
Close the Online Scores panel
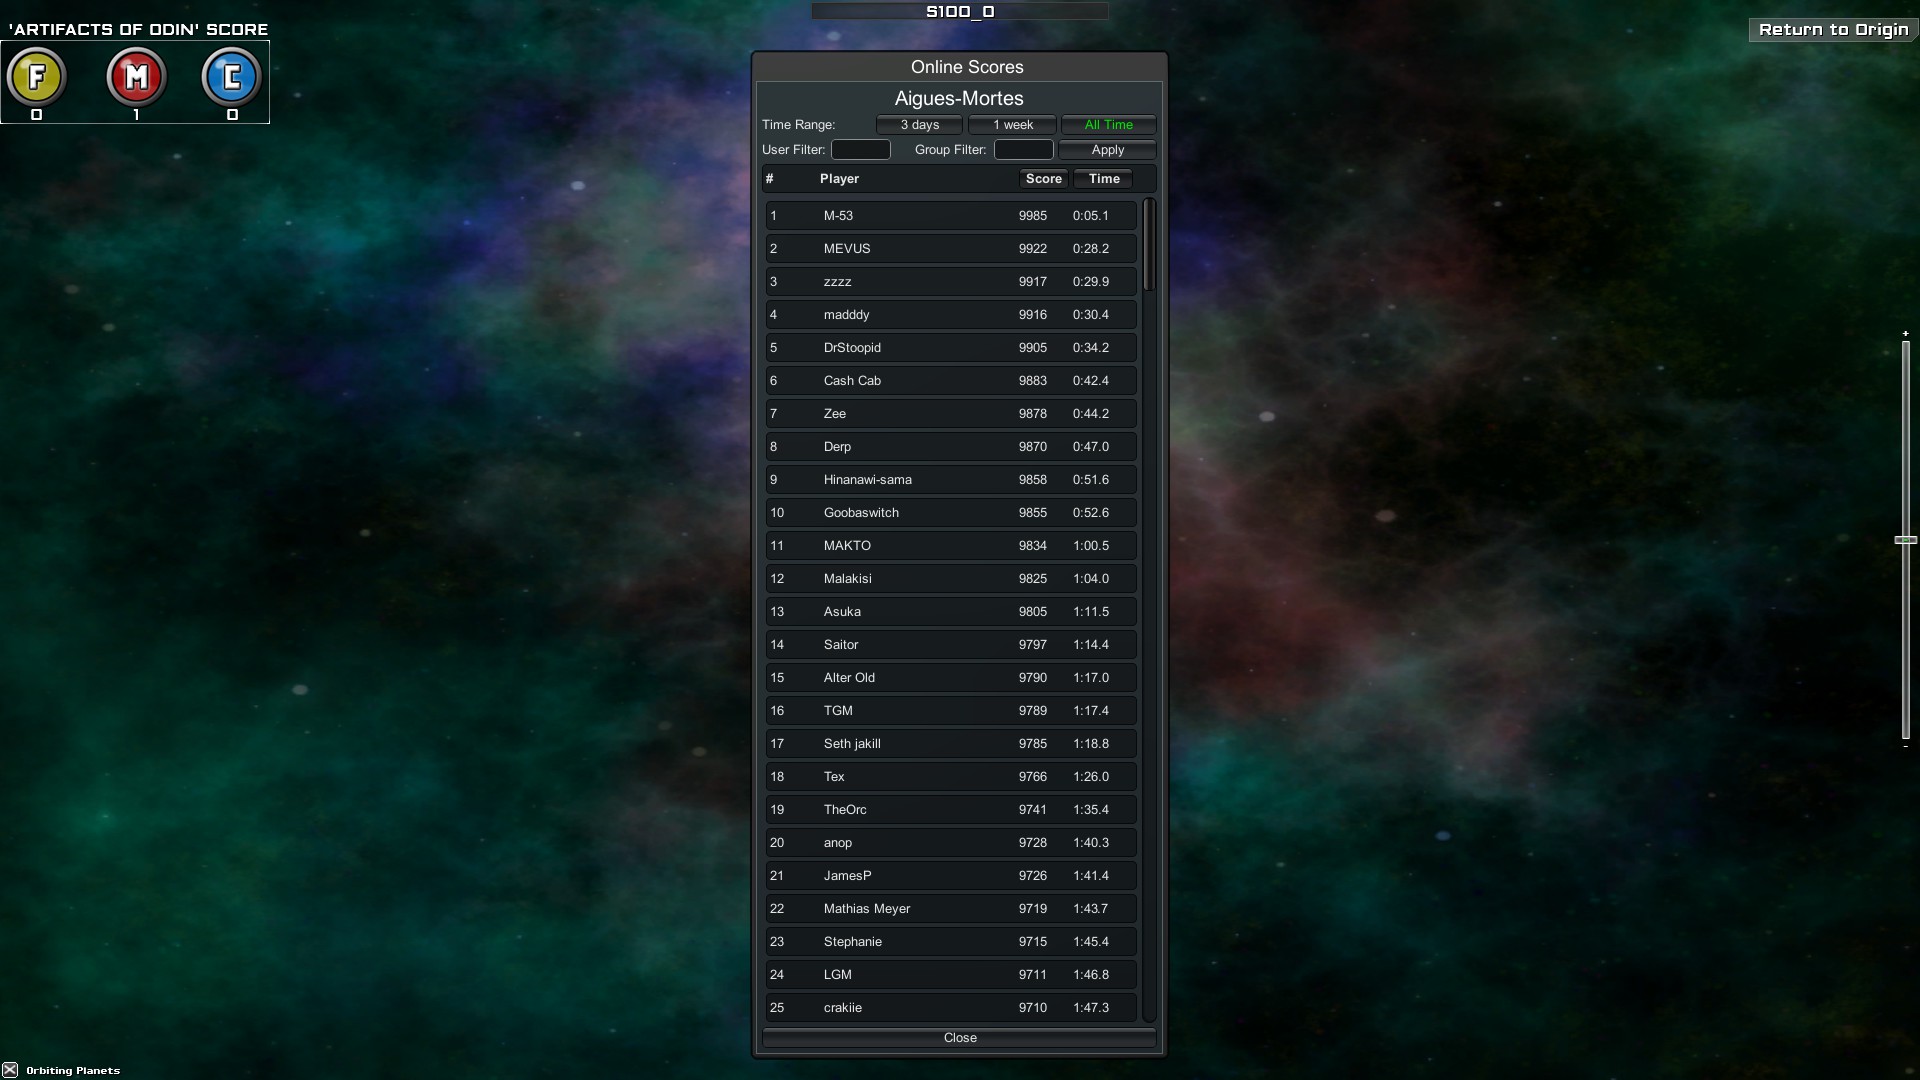[959, 1038]
